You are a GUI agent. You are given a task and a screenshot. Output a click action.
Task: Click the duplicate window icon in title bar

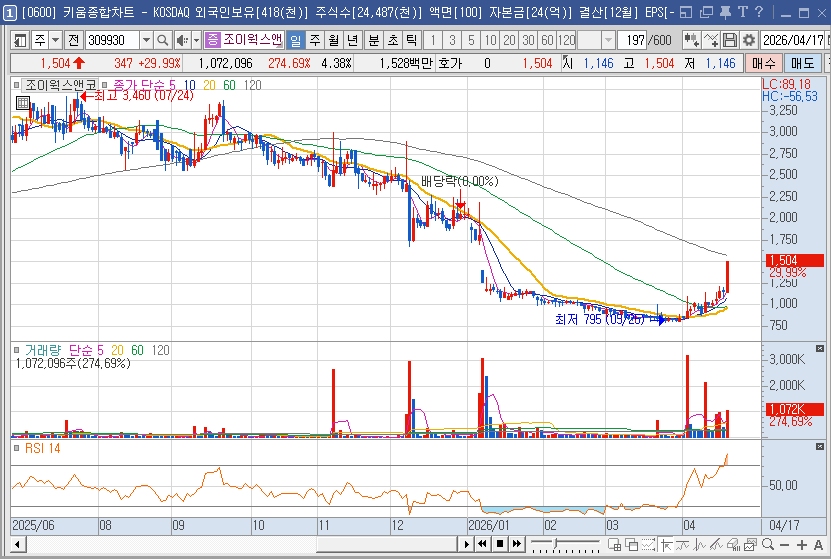click(706, 12)
